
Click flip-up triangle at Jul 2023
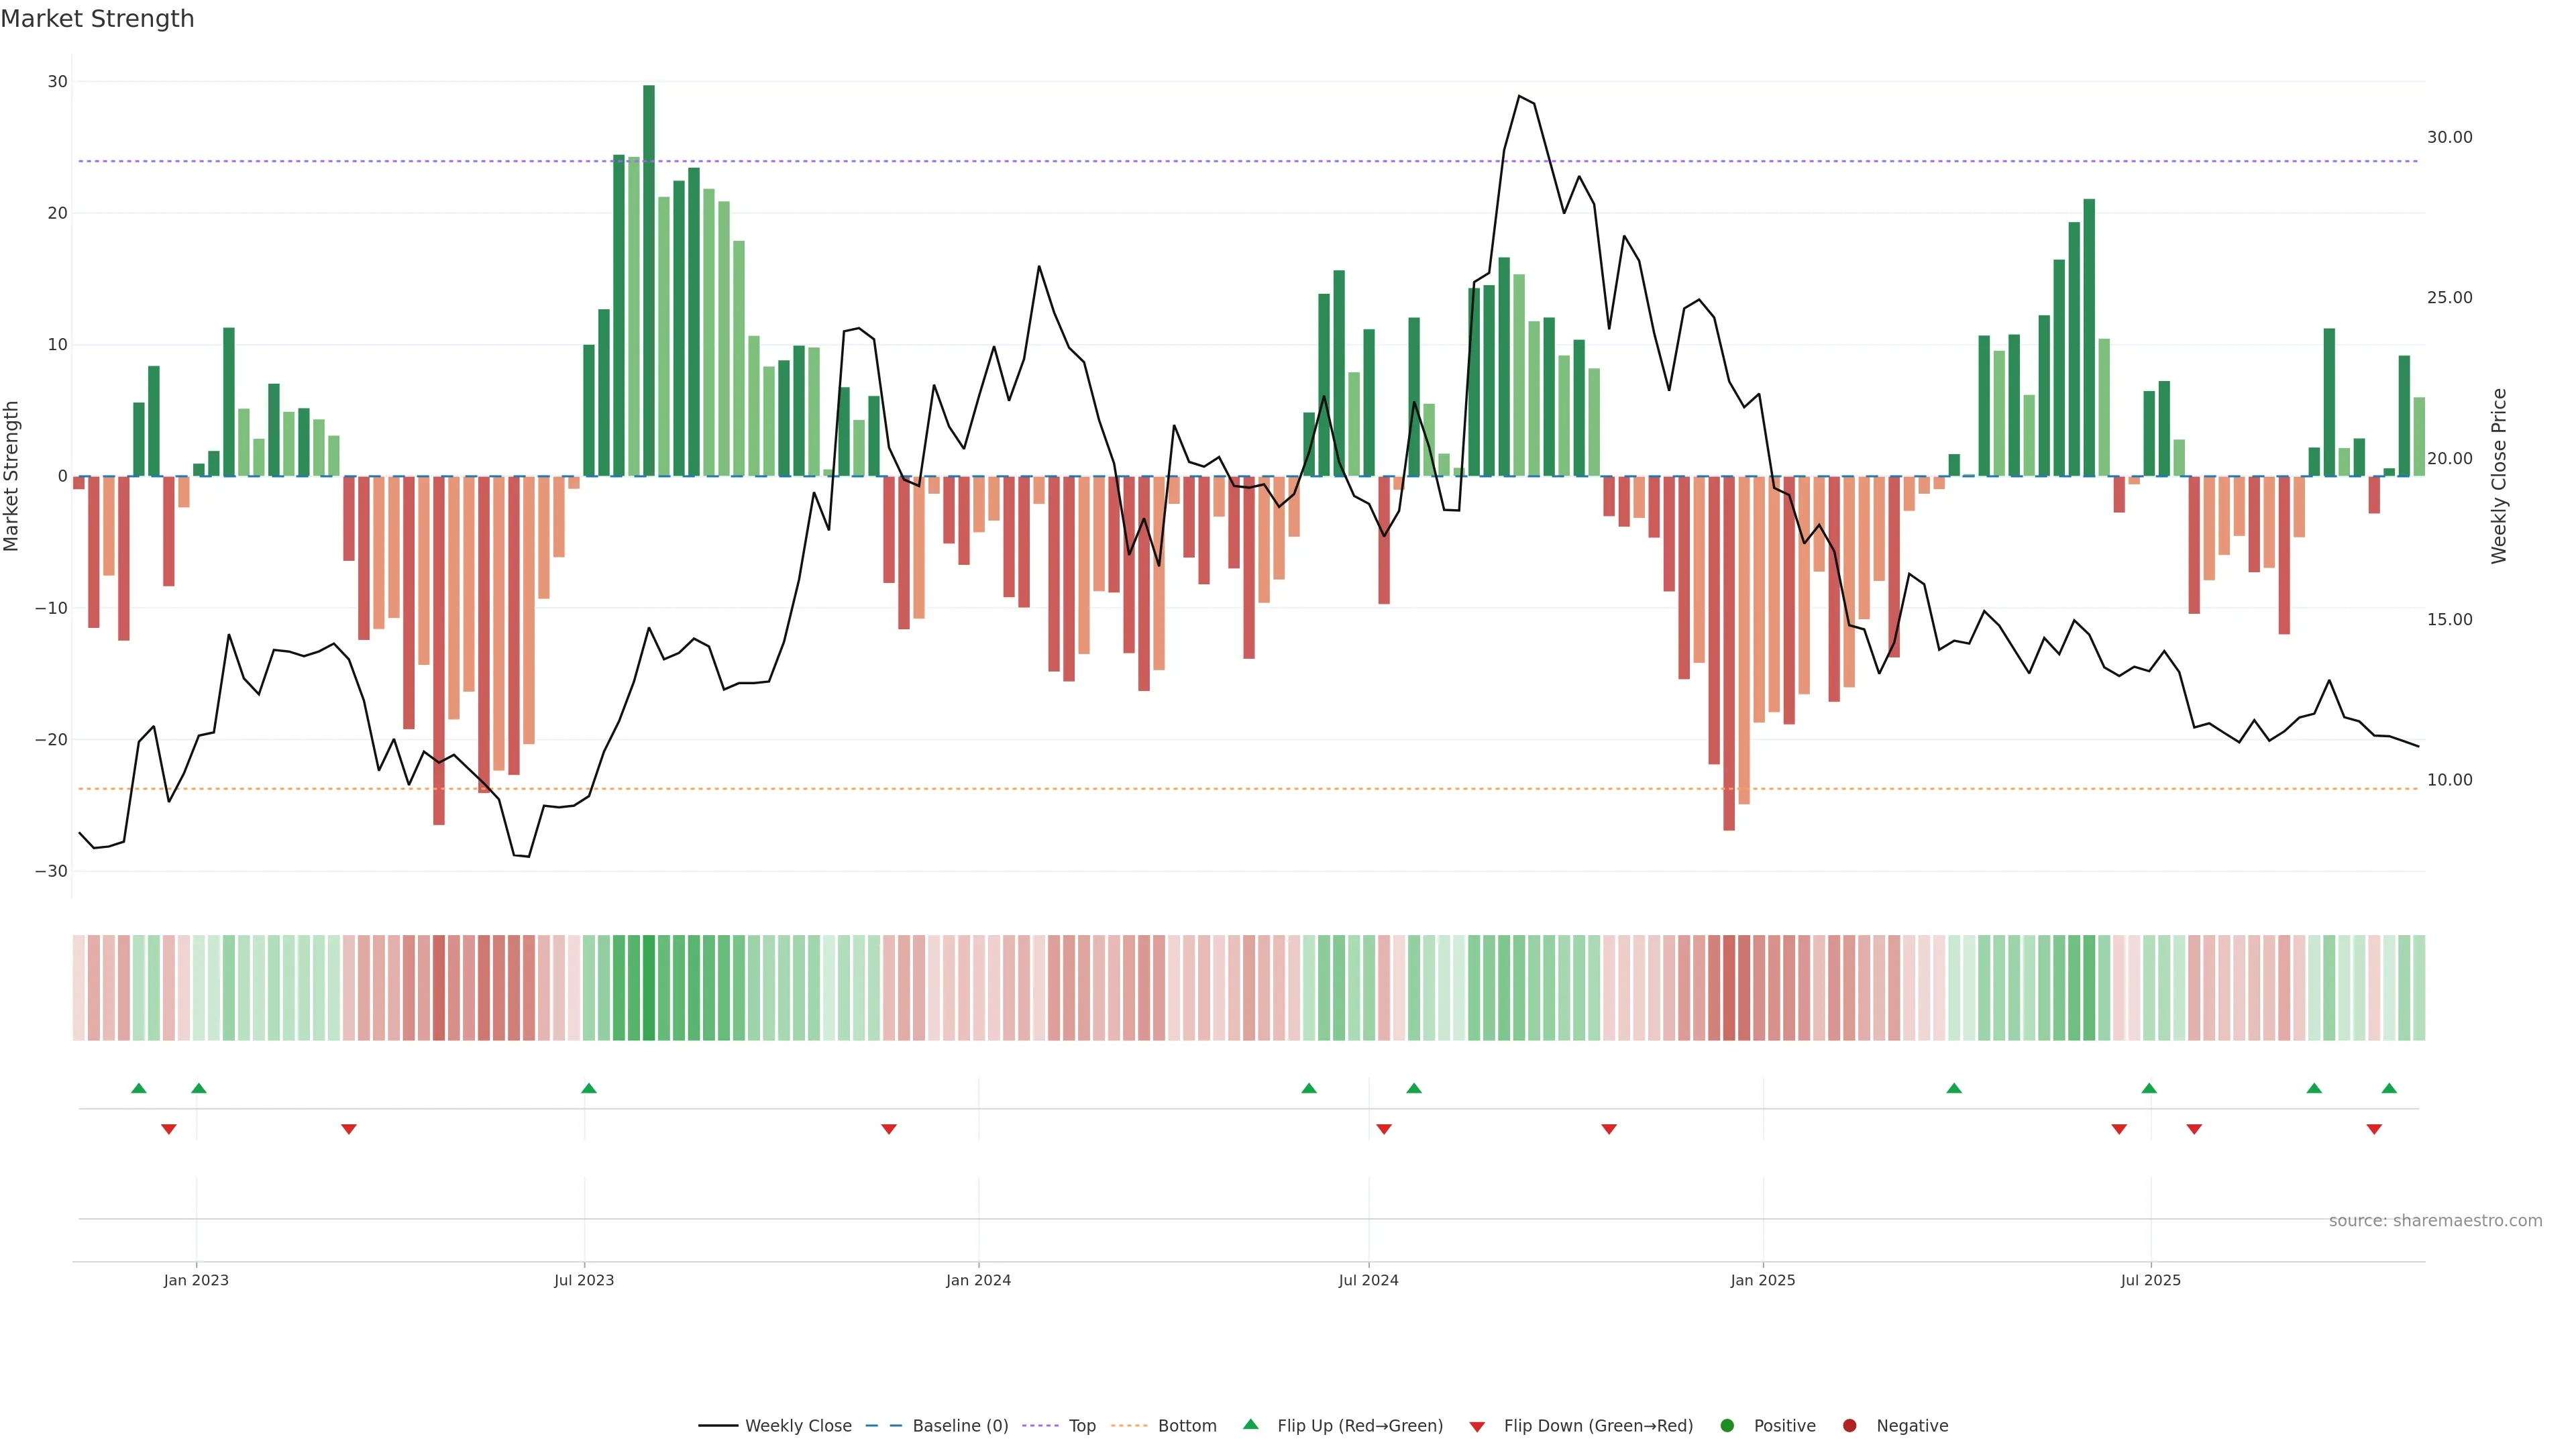(x=589, y=1088)
